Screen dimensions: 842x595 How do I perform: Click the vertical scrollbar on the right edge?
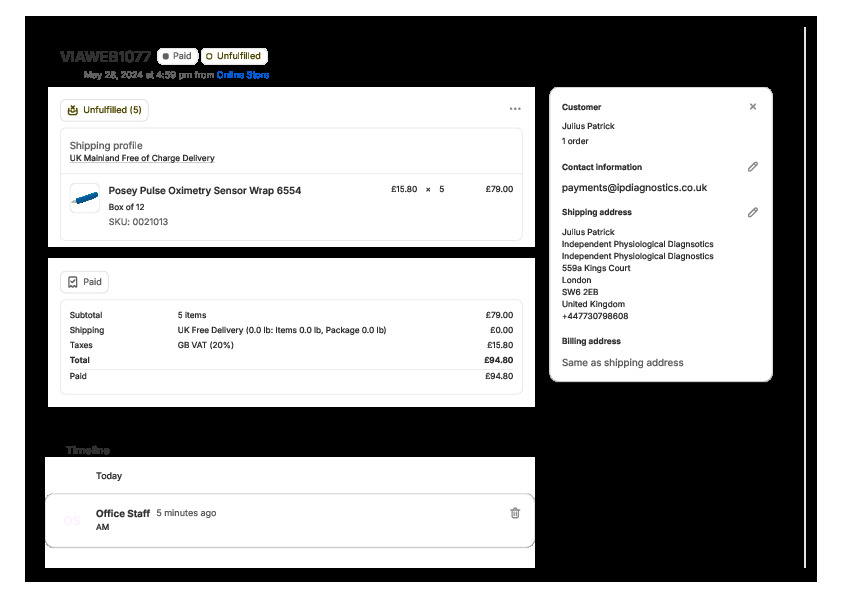tap(805, 300)
